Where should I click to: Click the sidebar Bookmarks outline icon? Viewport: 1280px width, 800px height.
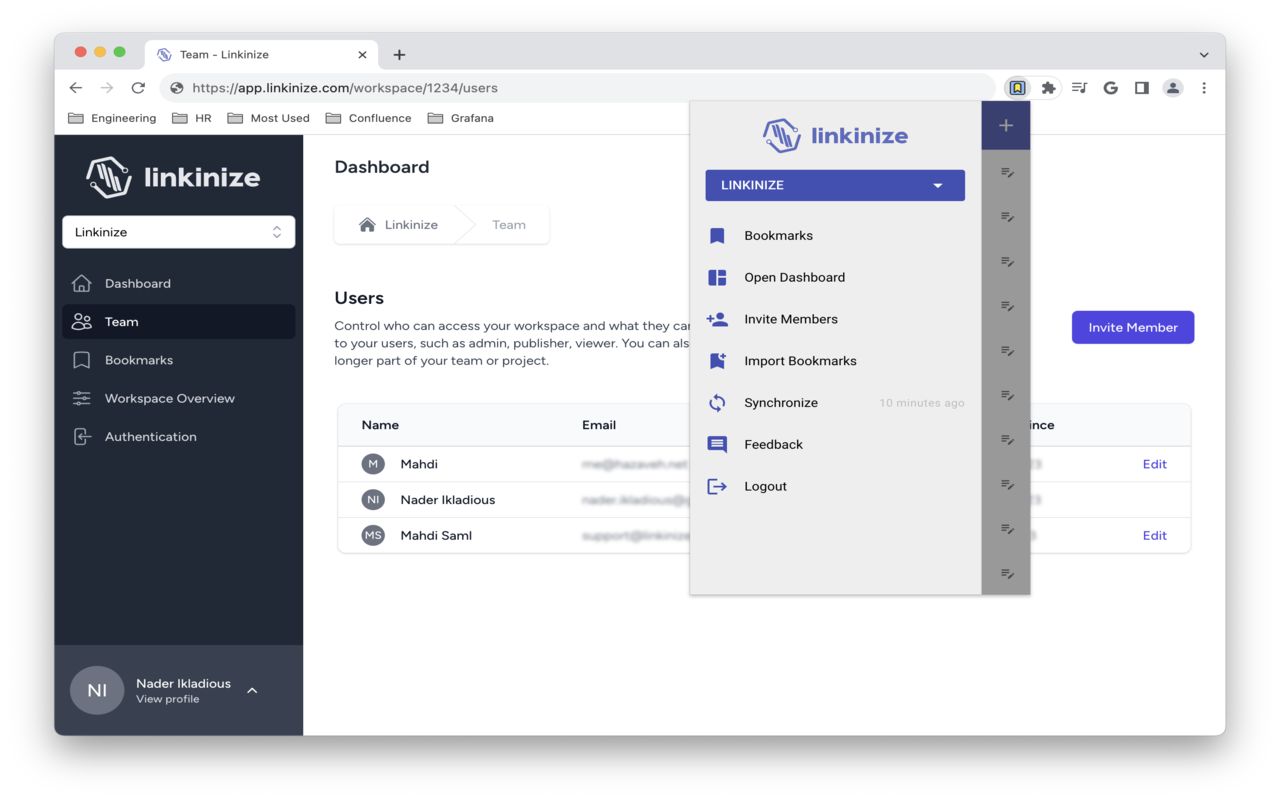pyautogui.click(x=82, y=360)
